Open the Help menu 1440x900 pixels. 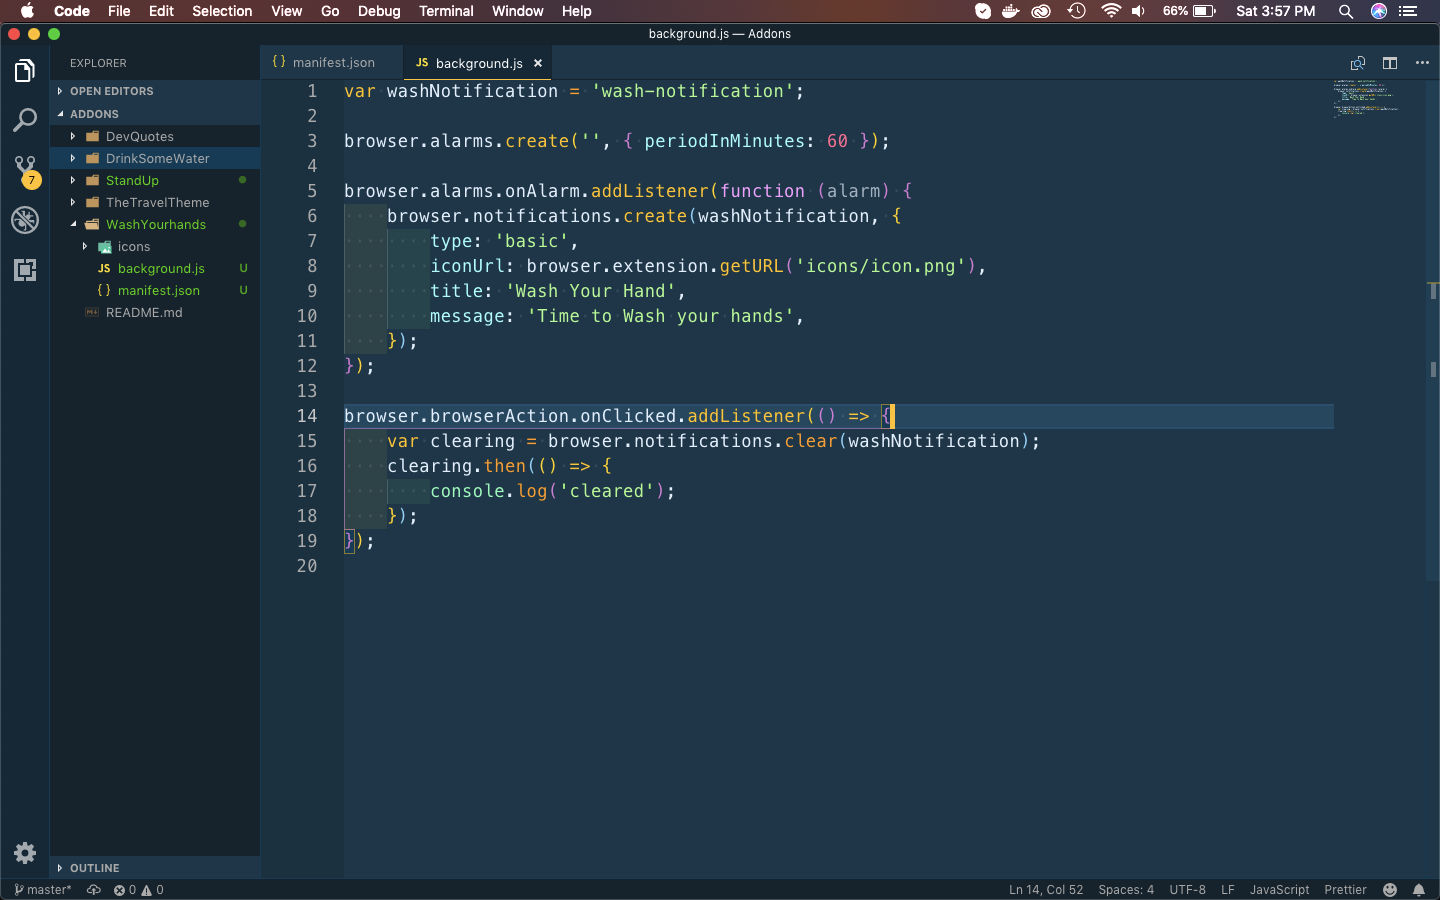coord(576,11)
